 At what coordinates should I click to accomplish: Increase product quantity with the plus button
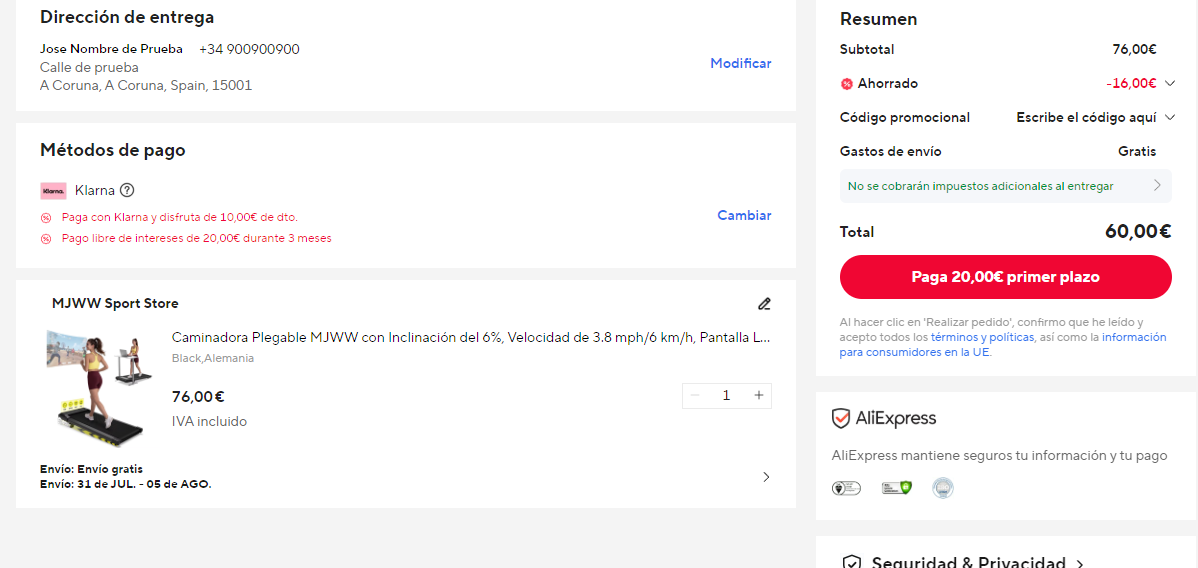tap(759, 395)
